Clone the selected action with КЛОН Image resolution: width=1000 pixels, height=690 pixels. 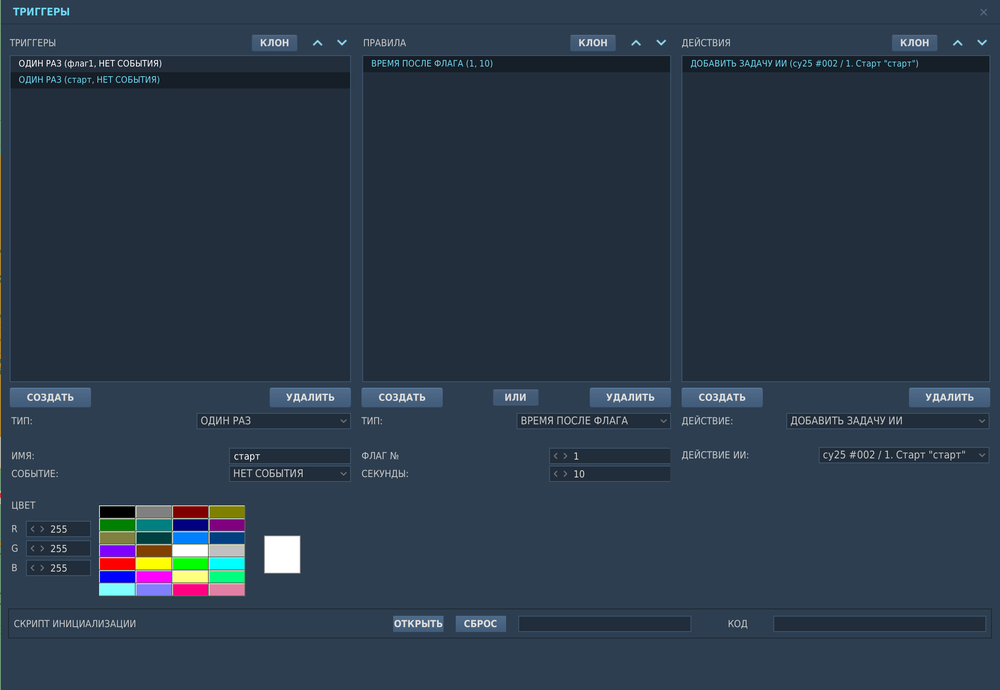[915, 43]
